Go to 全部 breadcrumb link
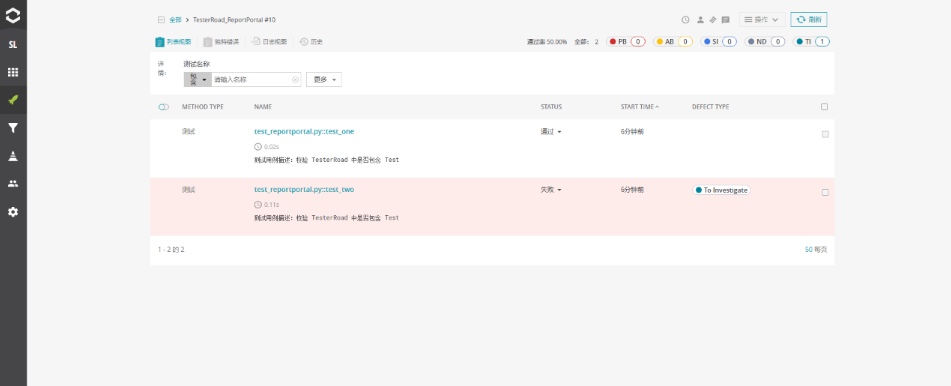The height and width of the screenshot is (386, 951). pyautogui.click(x=175, y=19)
